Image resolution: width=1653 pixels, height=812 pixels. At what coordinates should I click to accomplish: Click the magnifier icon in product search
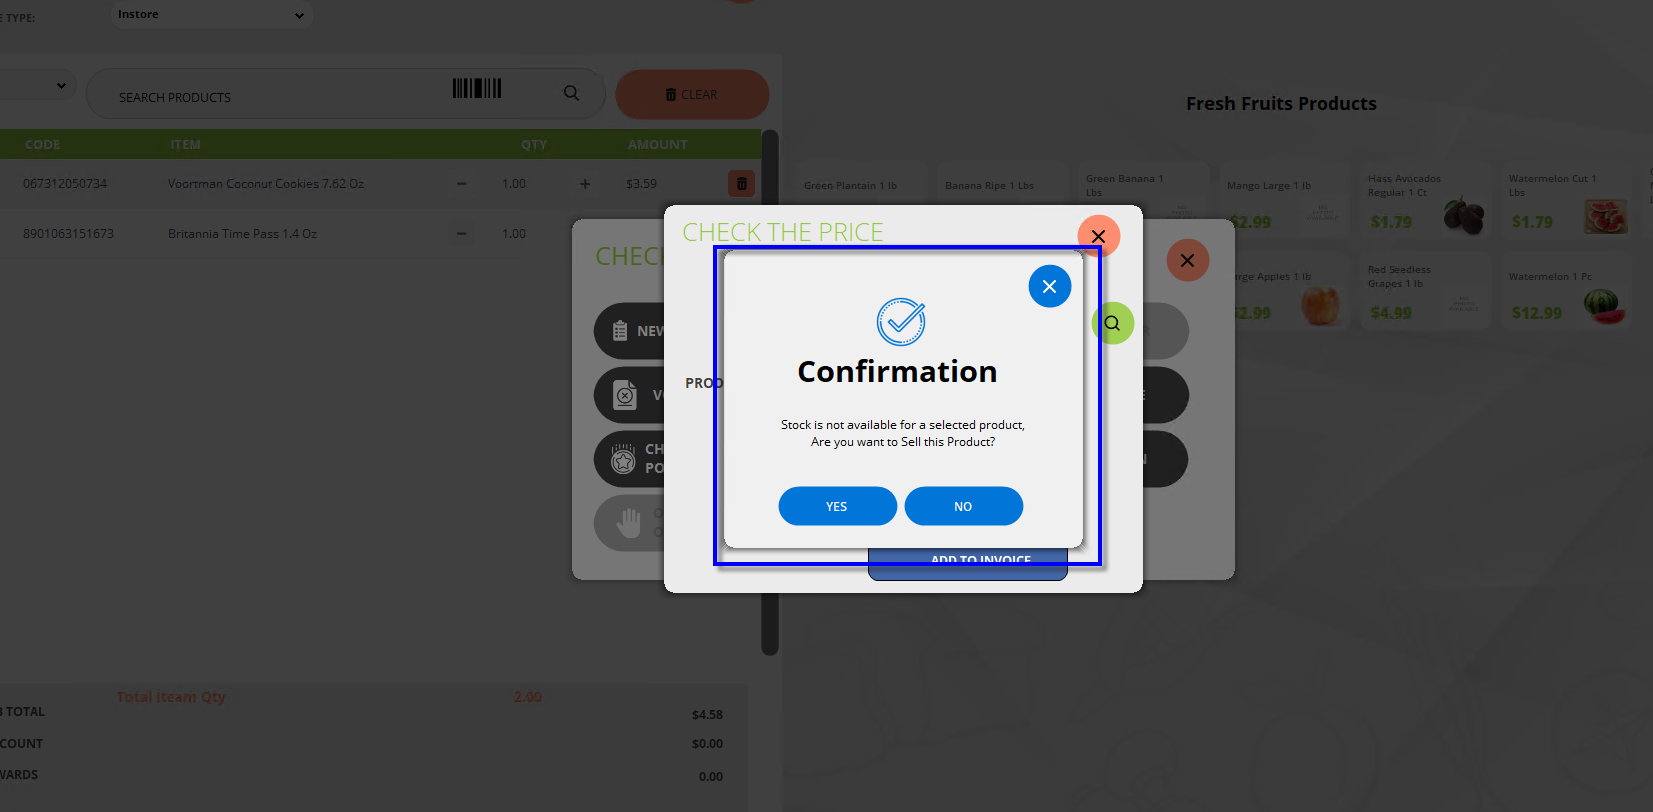pyautogui.click(x=571, y=93)
